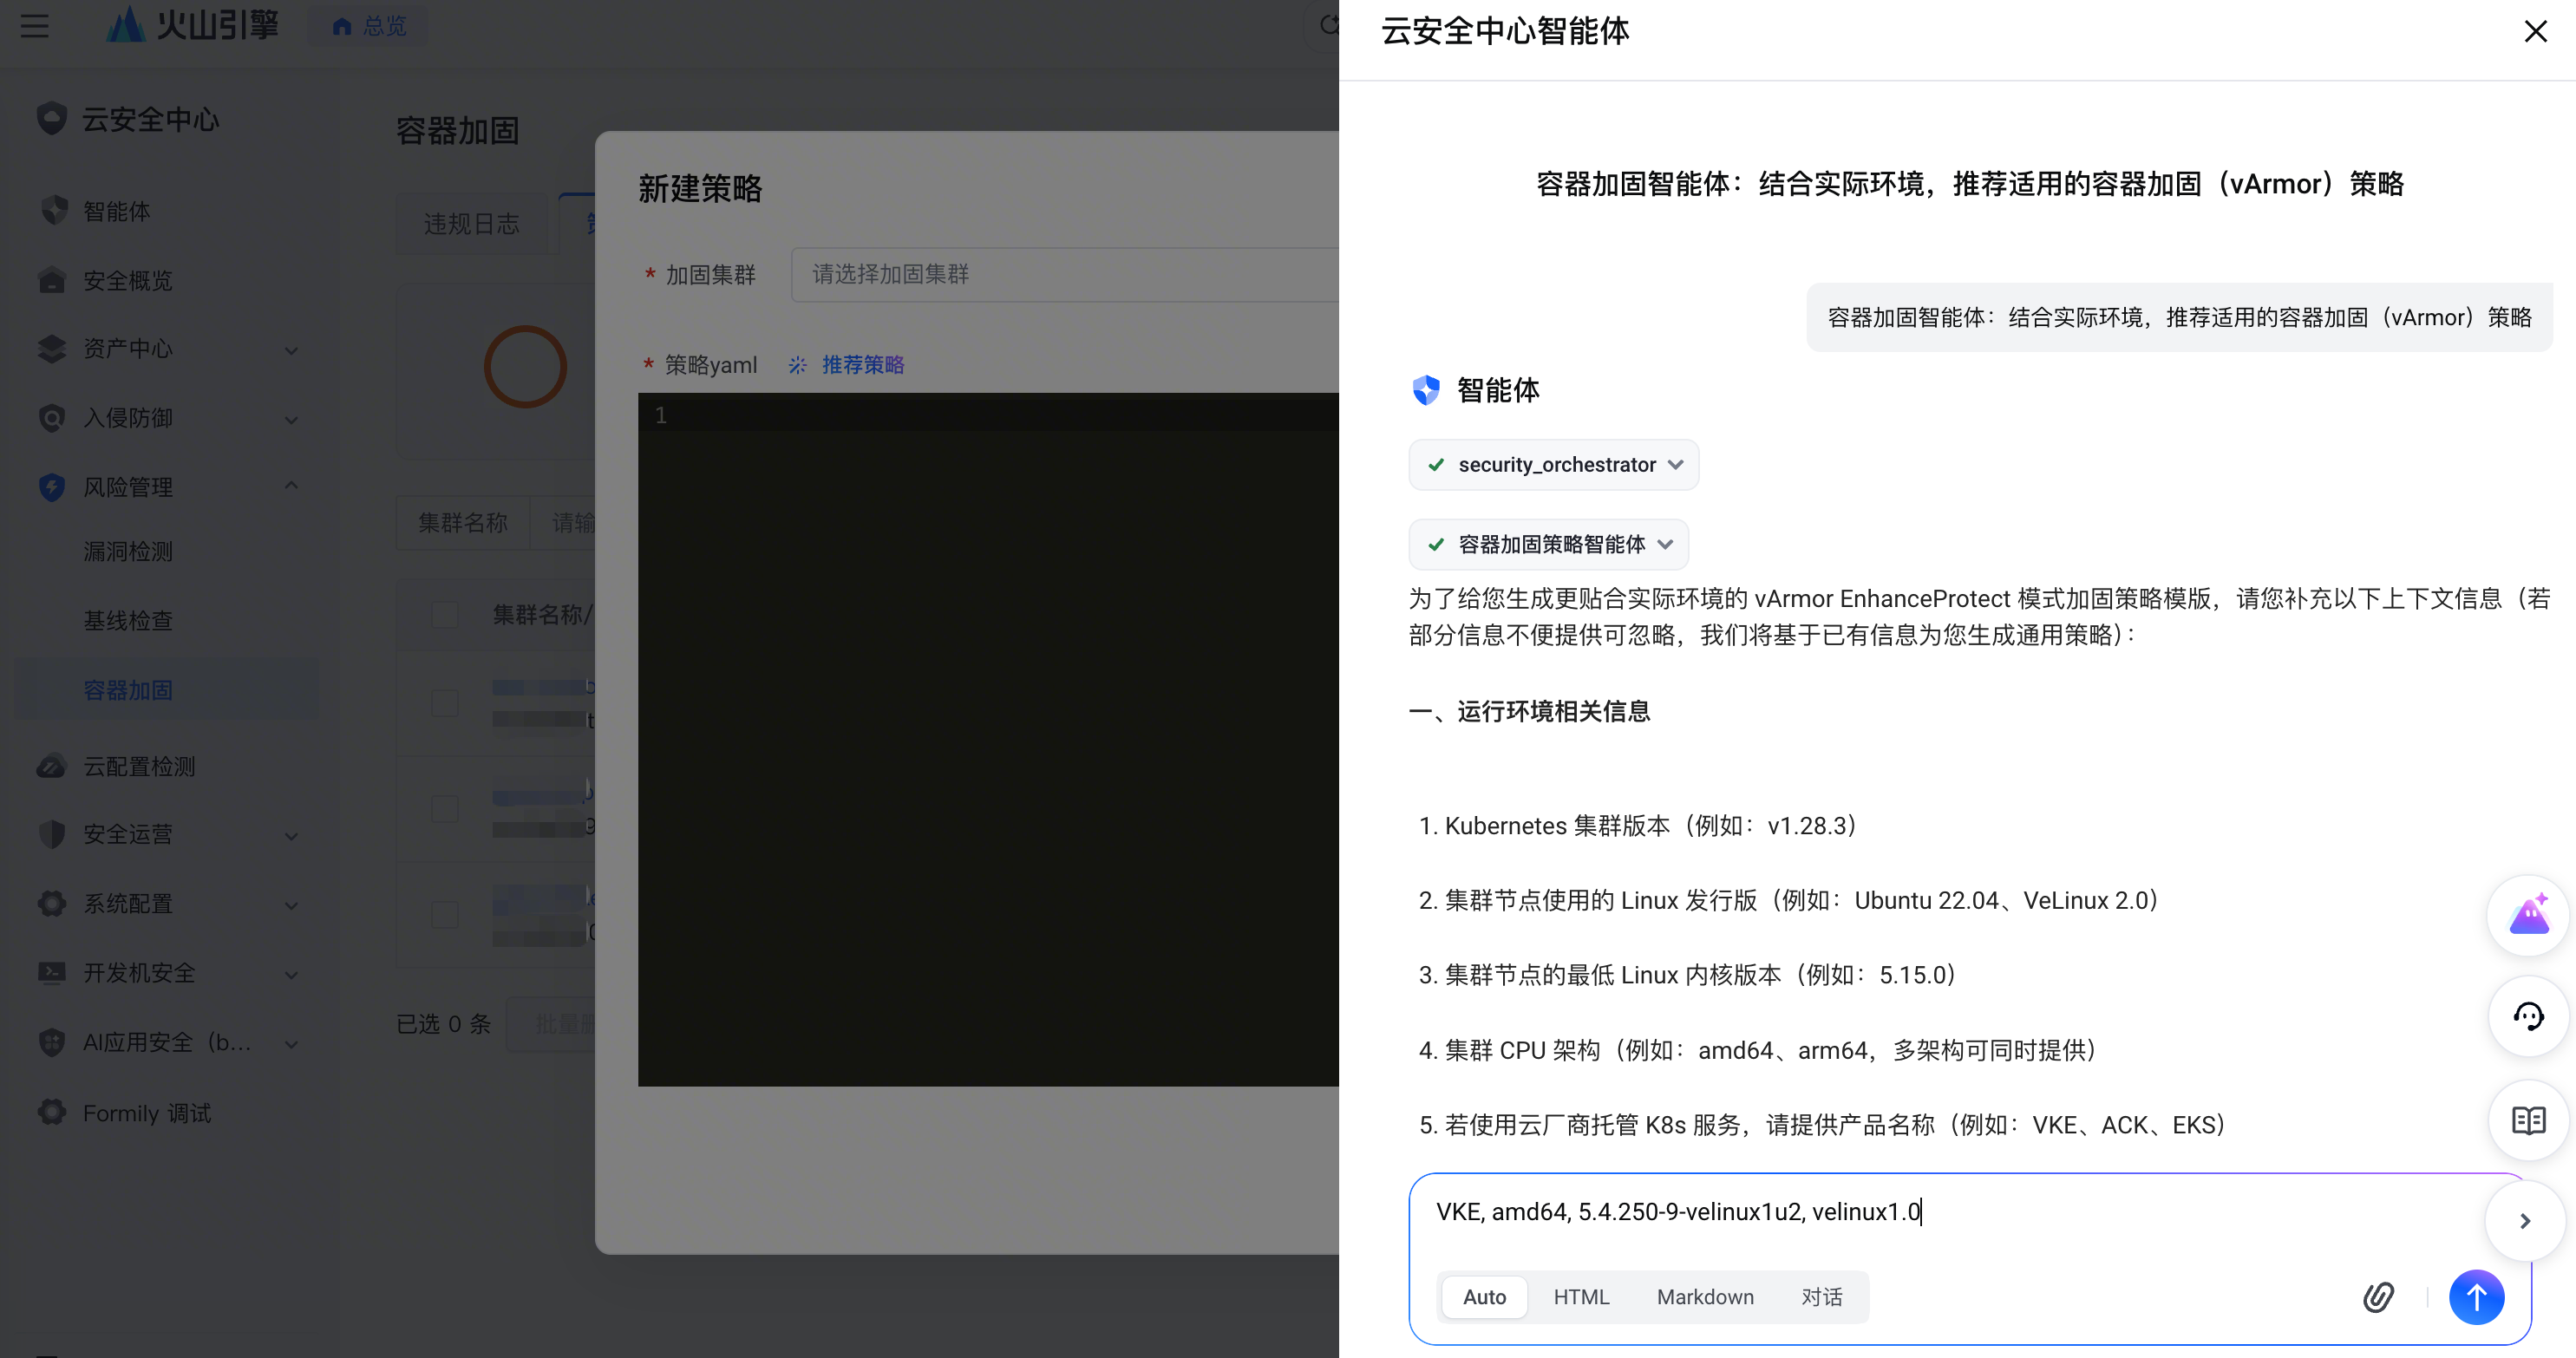Click the Formily 调试 gear icon
Viewport: 2576px width, 1358px height.
tap(51, 1112)
